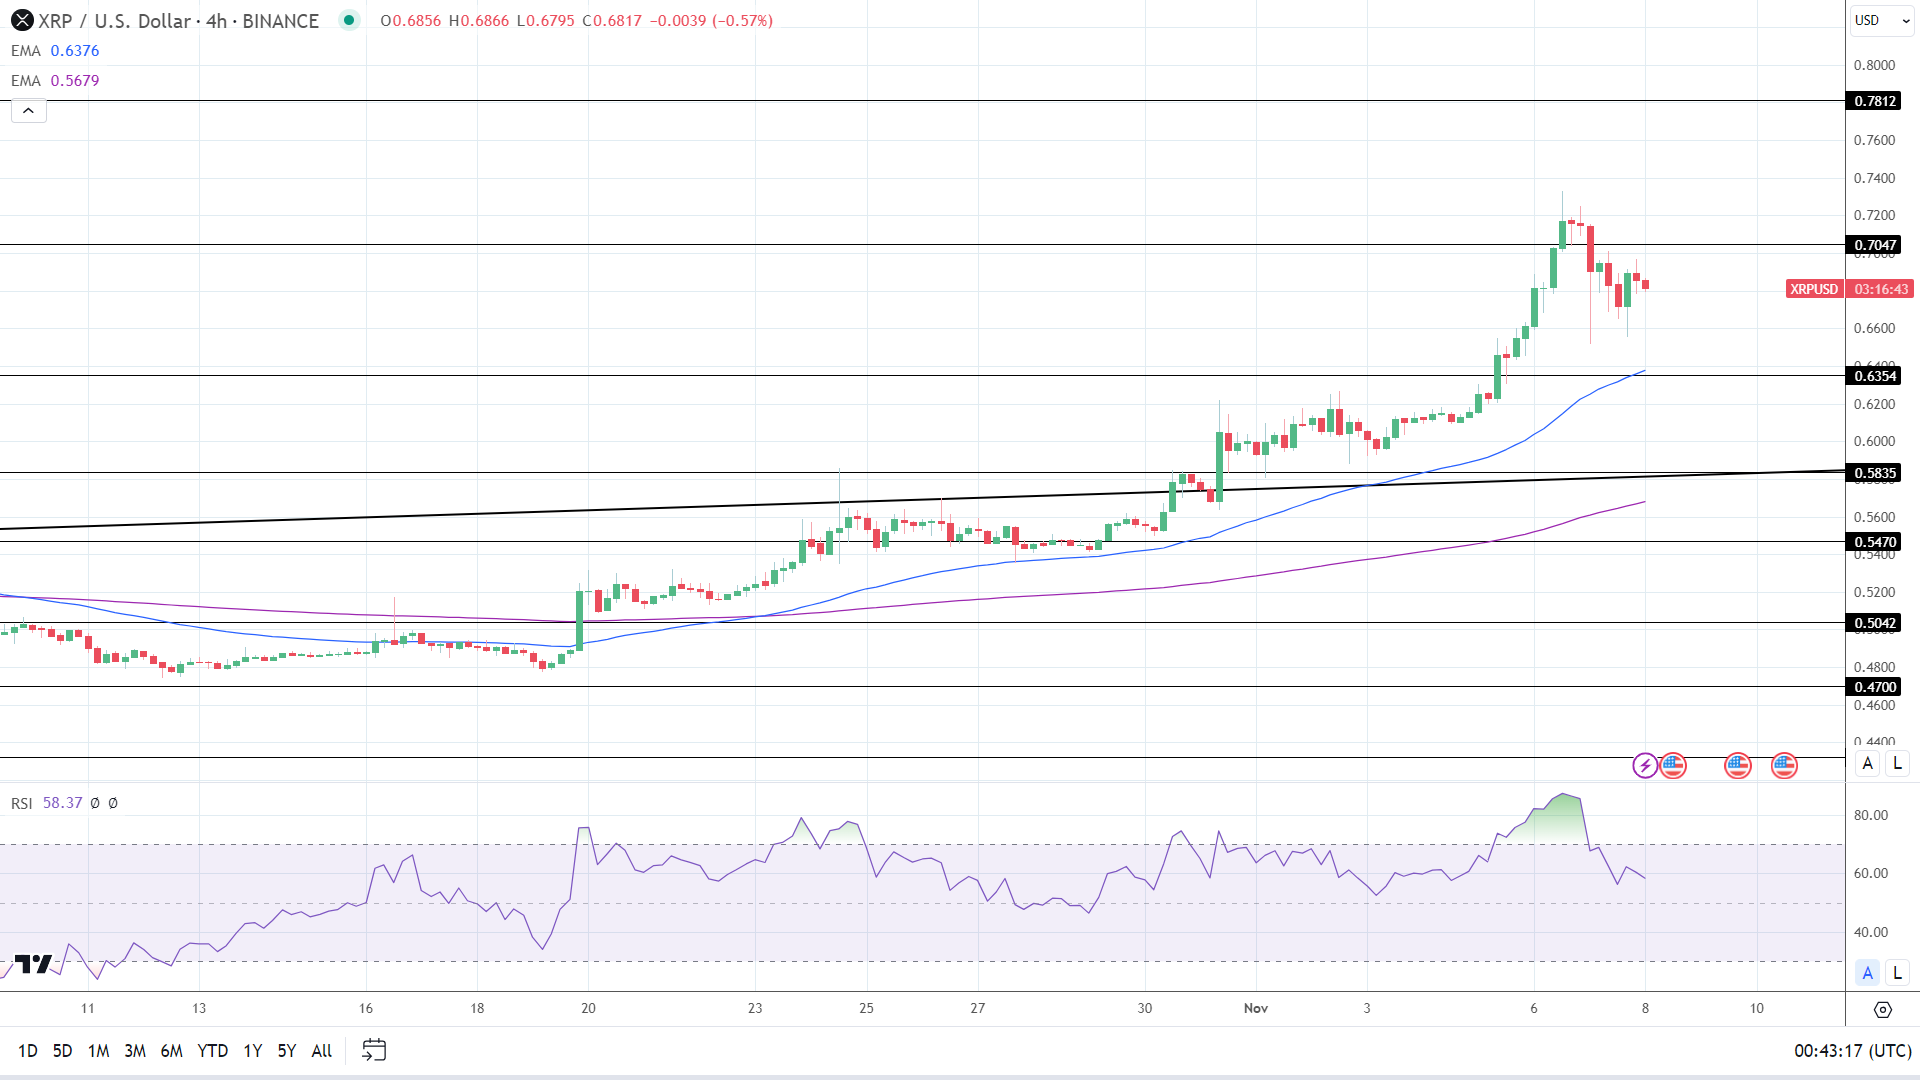Click the 0.7812 price level label
The image size is (1920, 1080).
point(1875,101)
